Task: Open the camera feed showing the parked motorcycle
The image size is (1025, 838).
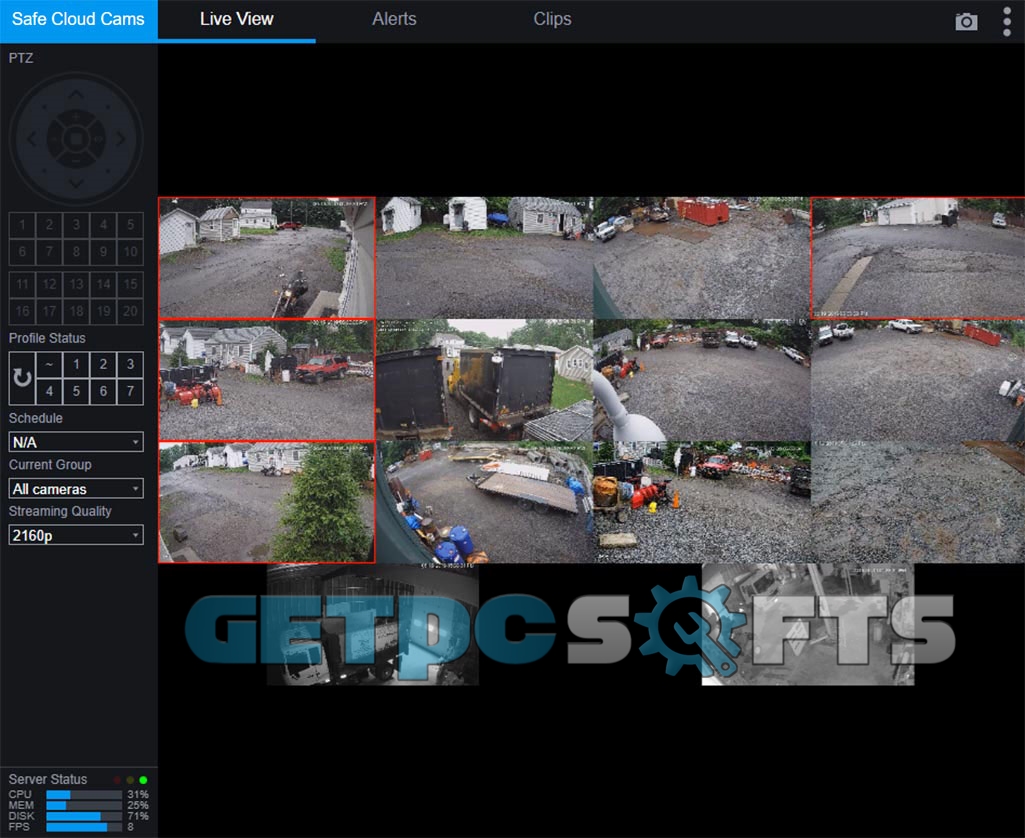Action: 267,258
